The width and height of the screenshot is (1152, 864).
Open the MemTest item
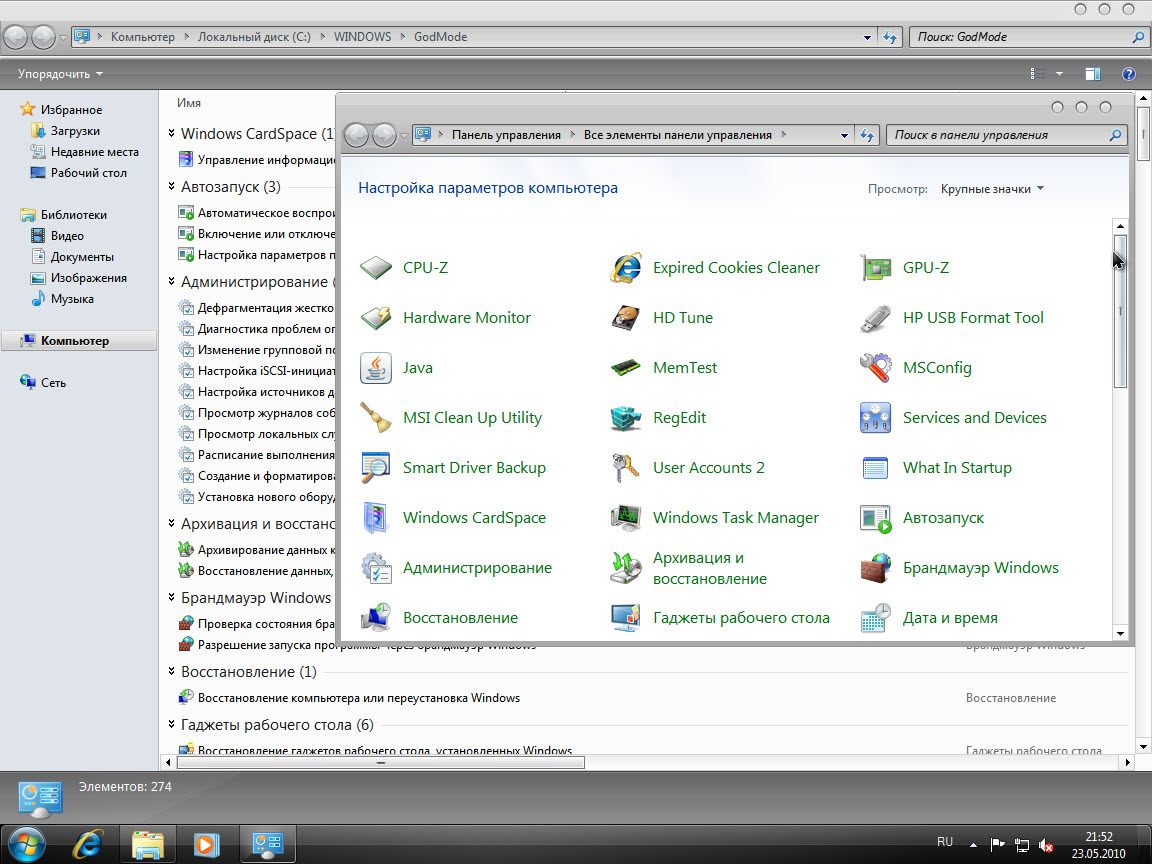(684, 368)
